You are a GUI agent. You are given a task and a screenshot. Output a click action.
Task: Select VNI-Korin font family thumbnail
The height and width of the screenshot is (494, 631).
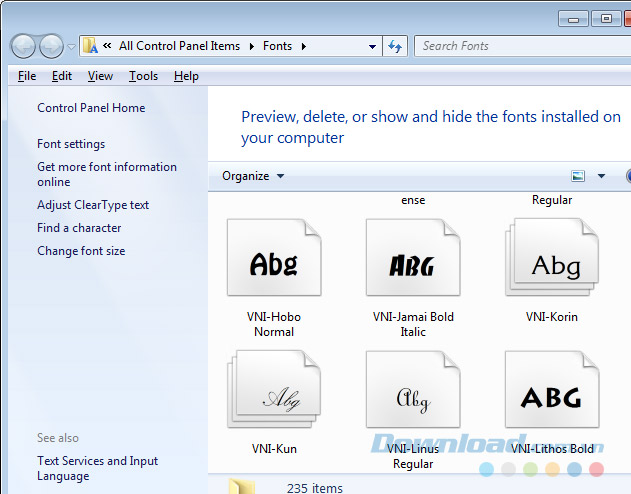552,257
